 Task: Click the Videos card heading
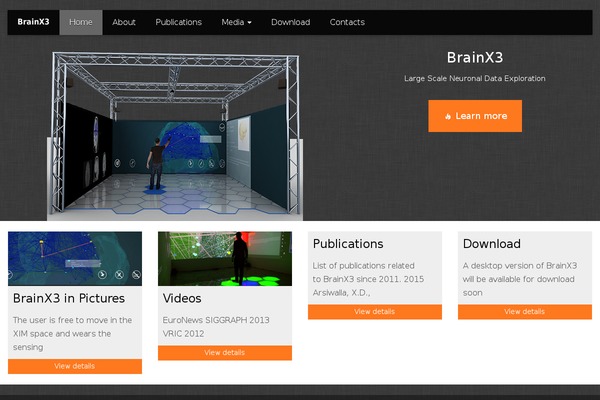tap(182, 298)
